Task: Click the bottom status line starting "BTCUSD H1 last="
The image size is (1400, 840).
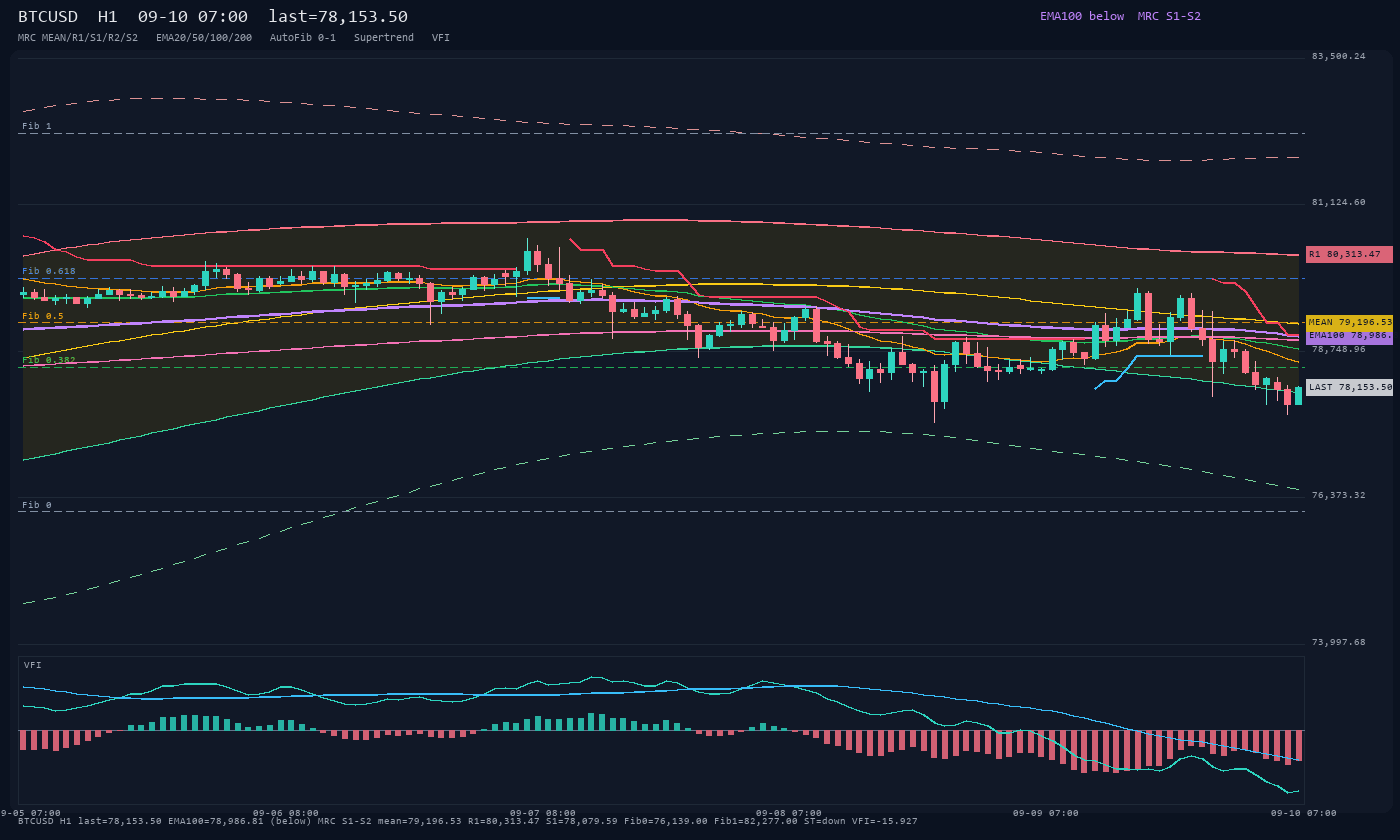Action: click(468, 821)
